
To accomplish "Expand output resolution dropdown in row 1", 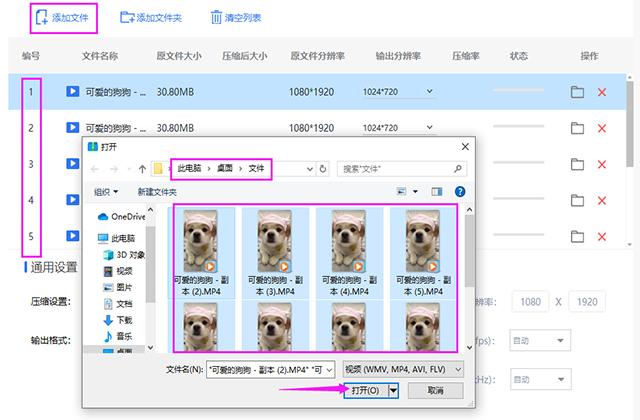I will (x=429, y=91).
